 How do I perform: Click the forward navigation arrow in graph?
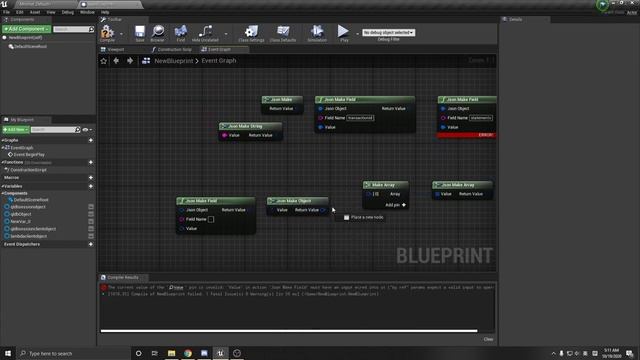pyautogui.click(x=130, y=61)
